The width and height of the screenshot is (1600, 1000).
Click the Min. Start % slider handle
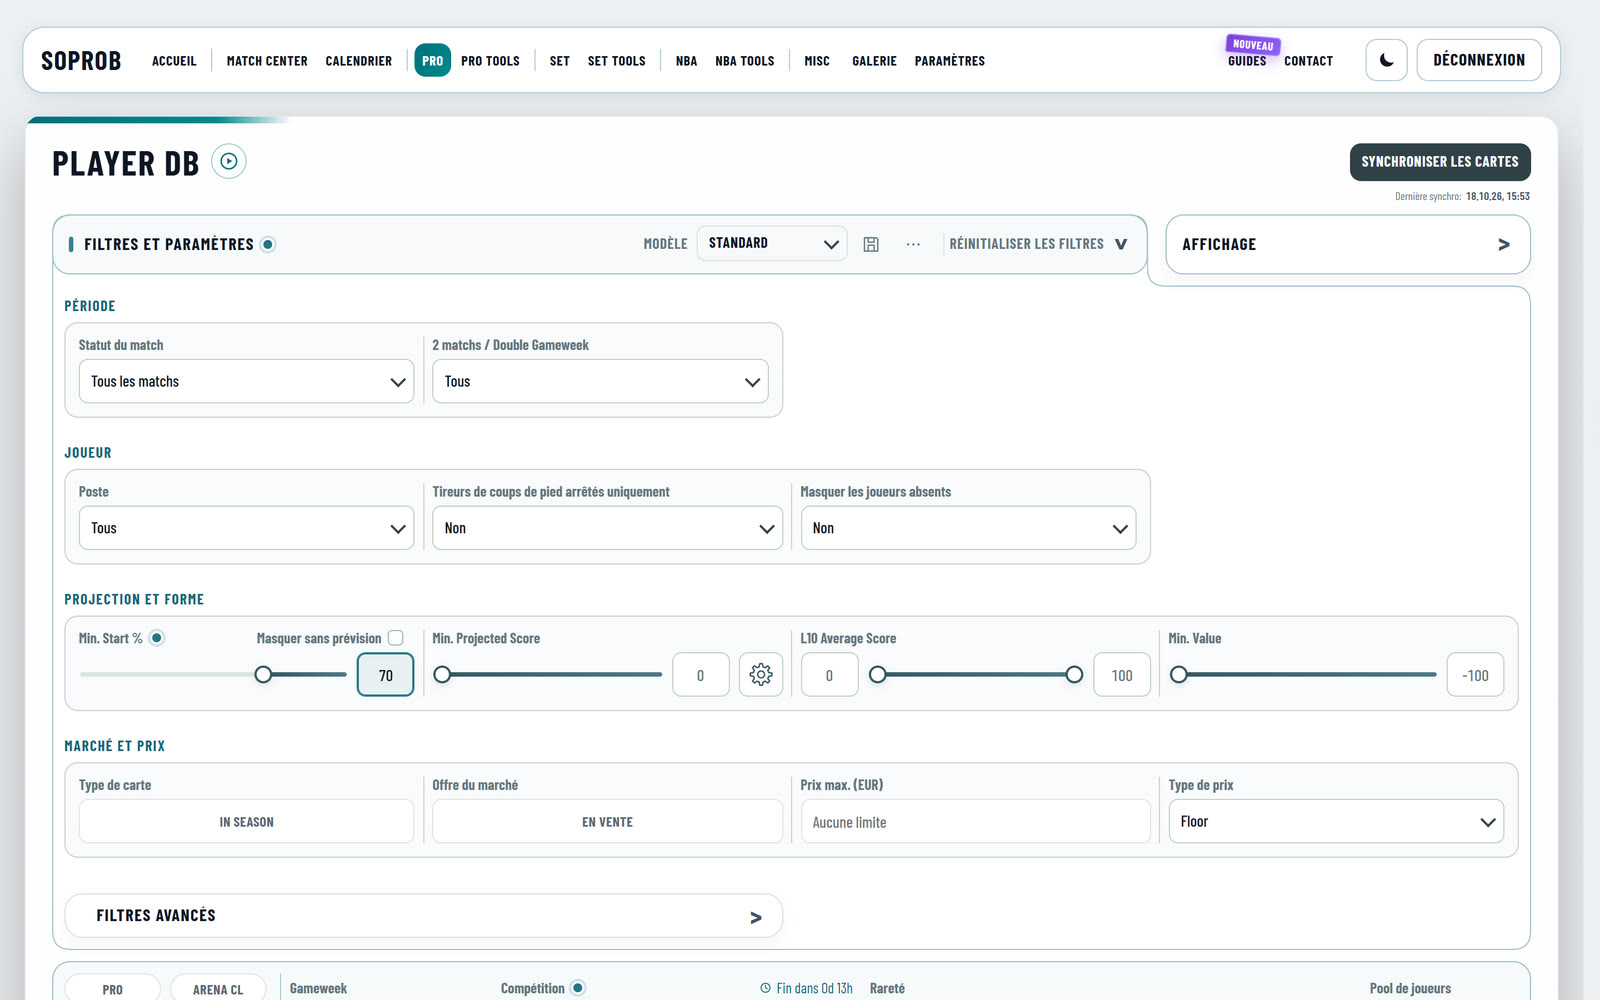pos(263,675)
